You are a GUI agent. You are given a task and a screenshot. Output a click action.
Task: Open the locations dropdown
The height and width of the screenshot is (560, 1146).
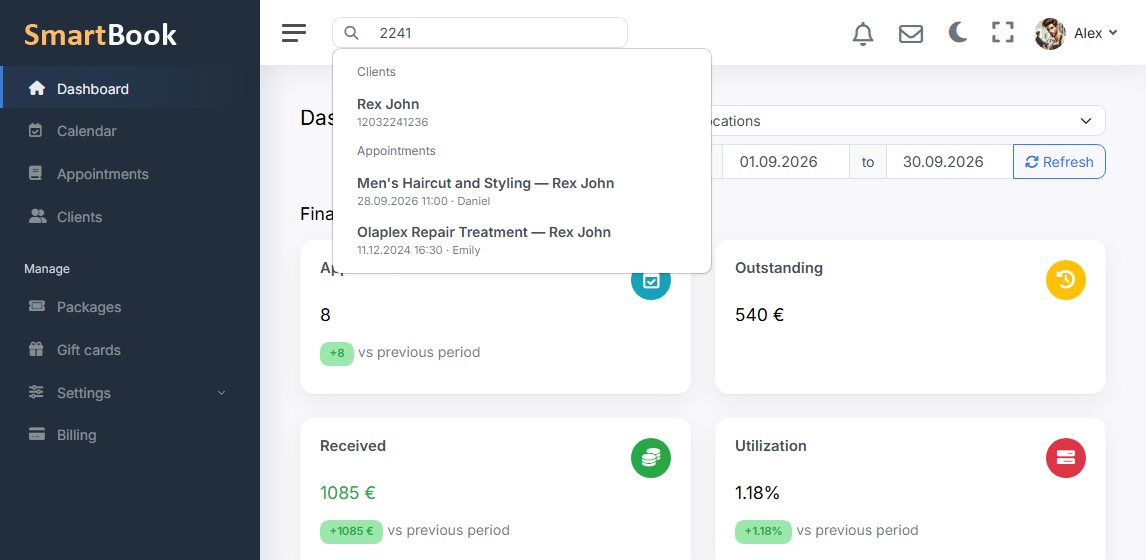pyautogui.click(x=906, y=121)
